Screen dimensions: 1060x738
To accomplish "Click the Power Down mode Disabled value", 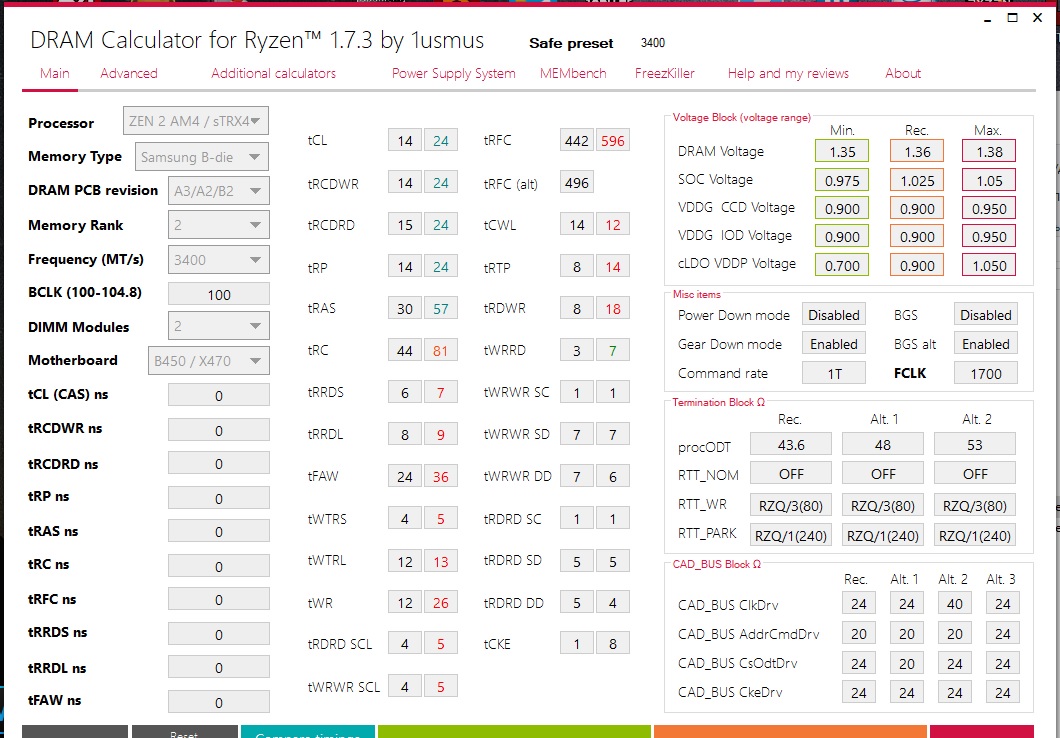I will point(834,315).
